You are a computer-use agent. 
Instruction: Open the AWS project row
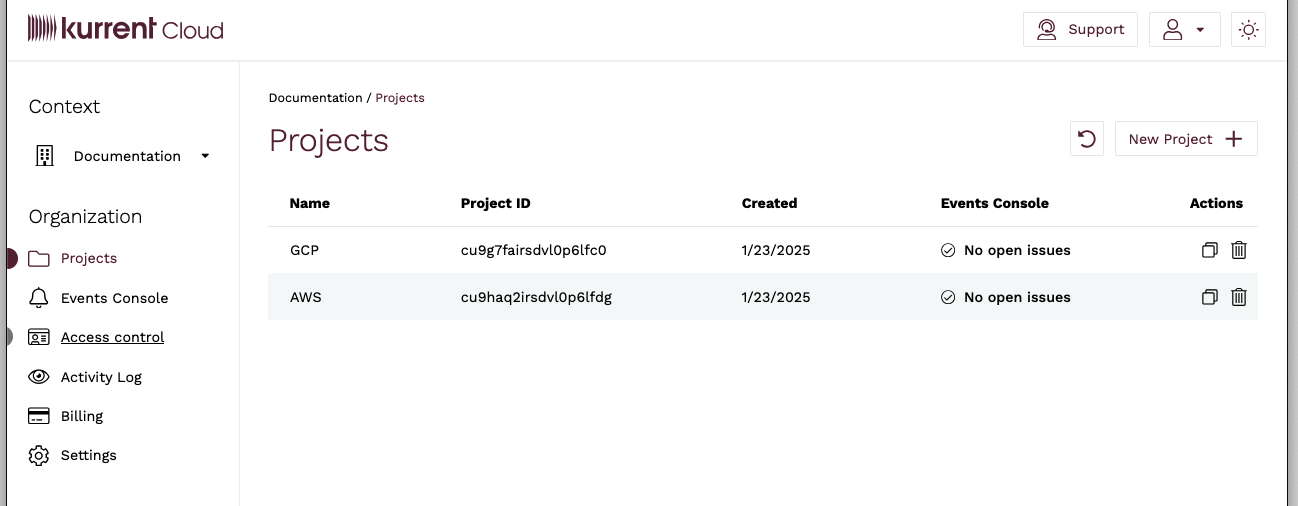pos(305,297)
